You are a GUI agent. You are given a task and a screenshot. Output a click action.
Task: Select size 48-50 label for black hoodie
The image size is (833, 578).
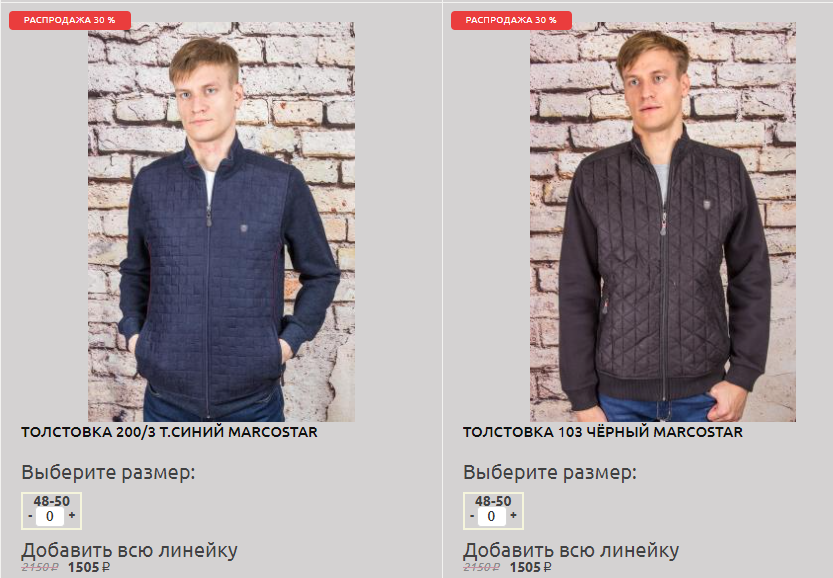point(493,501)
